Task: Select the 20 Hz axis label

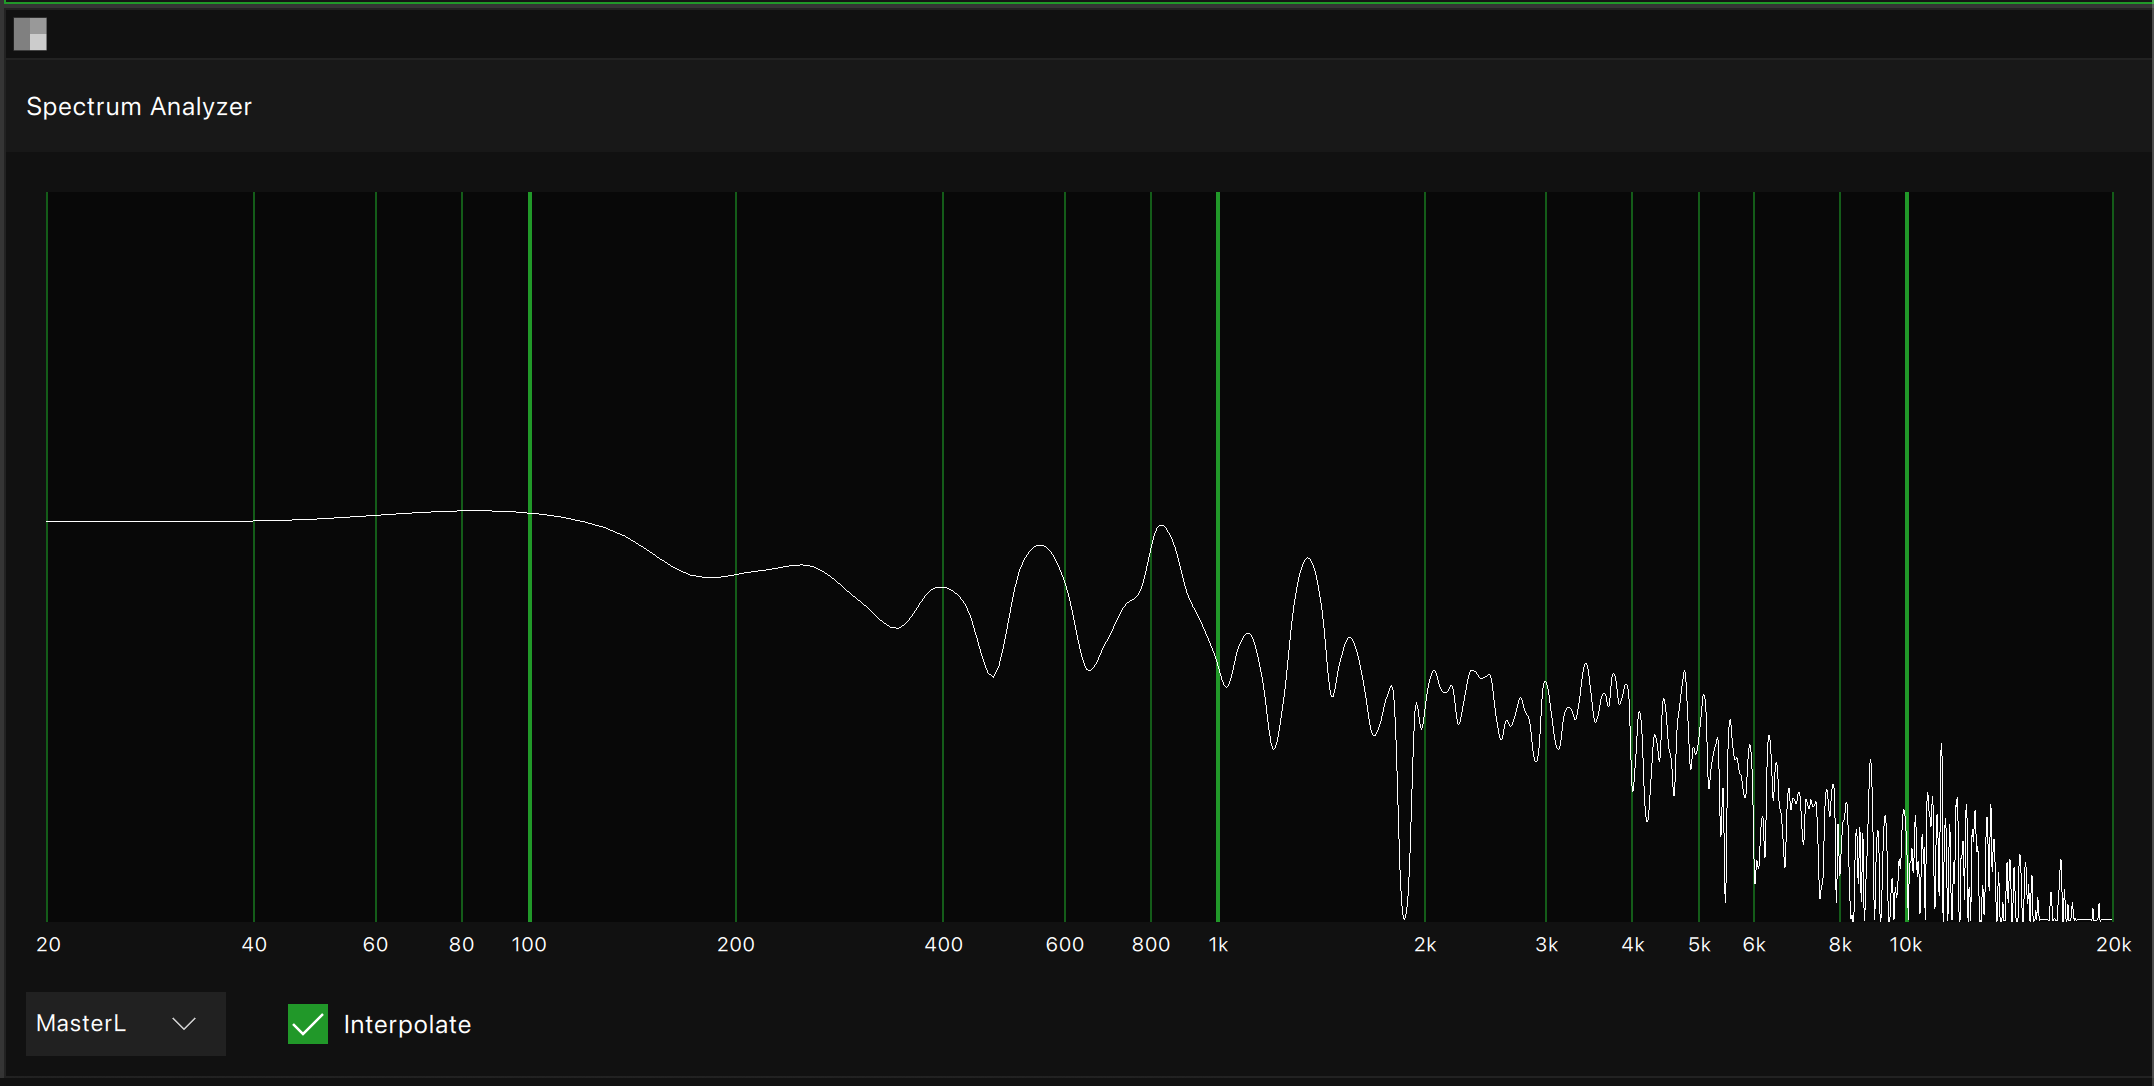Action: click(48, 943)
